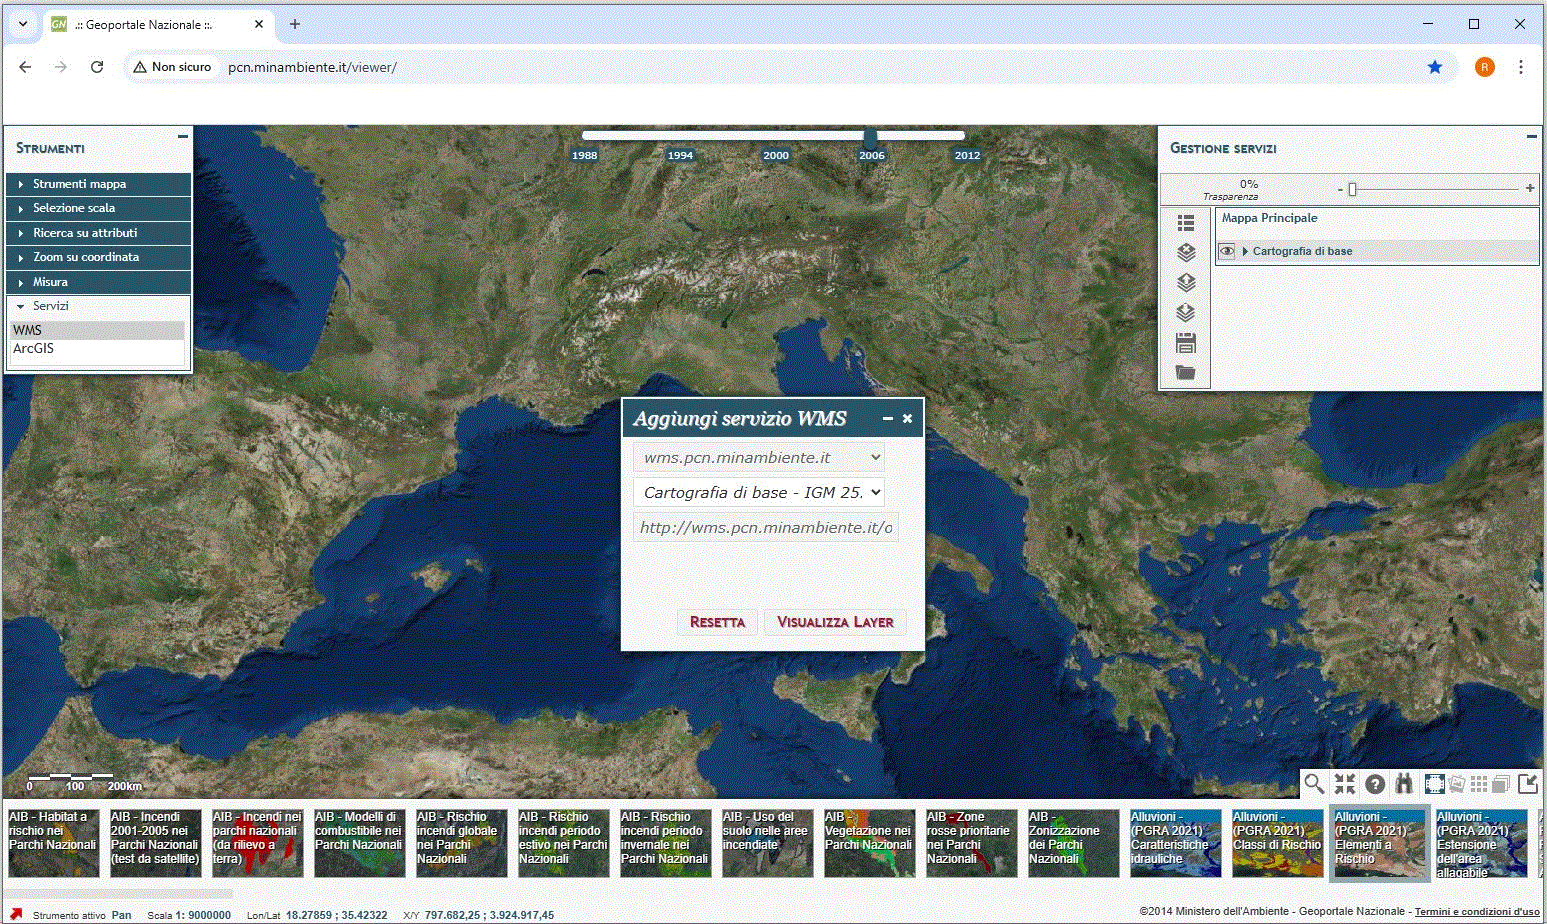Toggle visibility eye of Cartografia di base

pos(1227,251)
